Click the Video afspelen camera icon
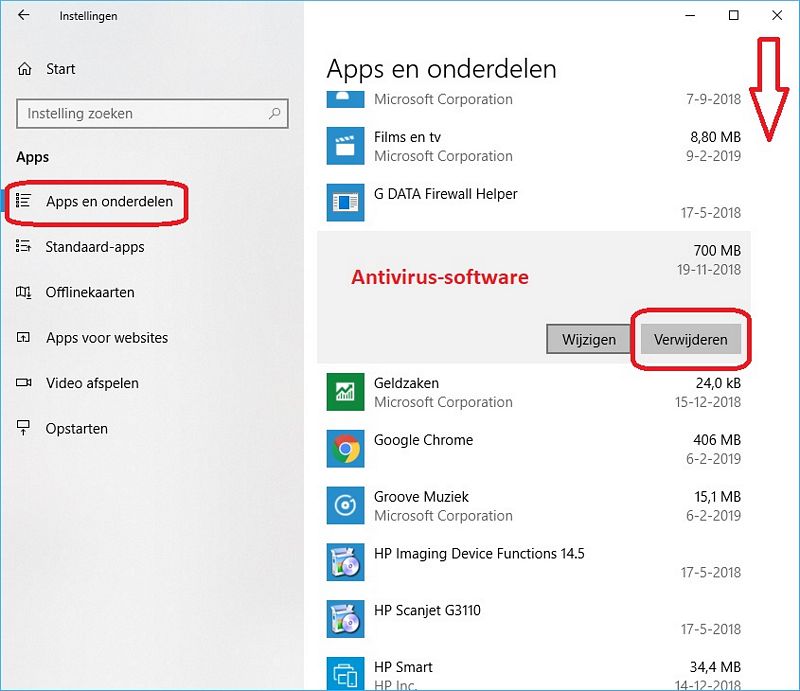The width and height of the screenshot is (800, 691). click(x=23, y=383)
